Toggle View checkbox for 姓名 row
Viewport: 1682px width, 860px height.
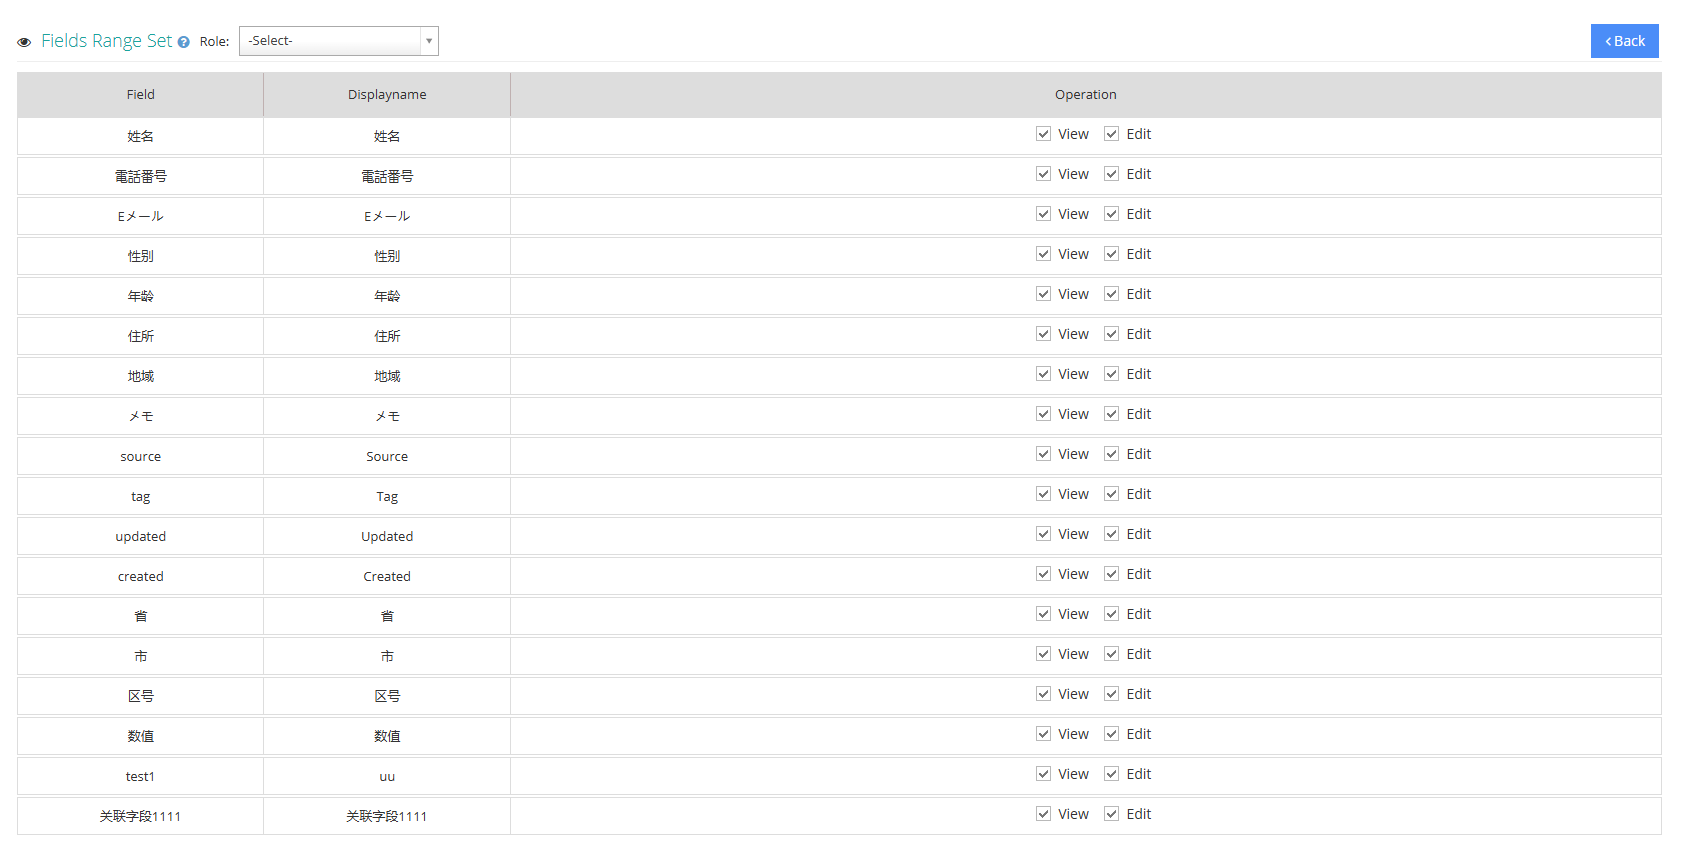[x=1043, y=134]
